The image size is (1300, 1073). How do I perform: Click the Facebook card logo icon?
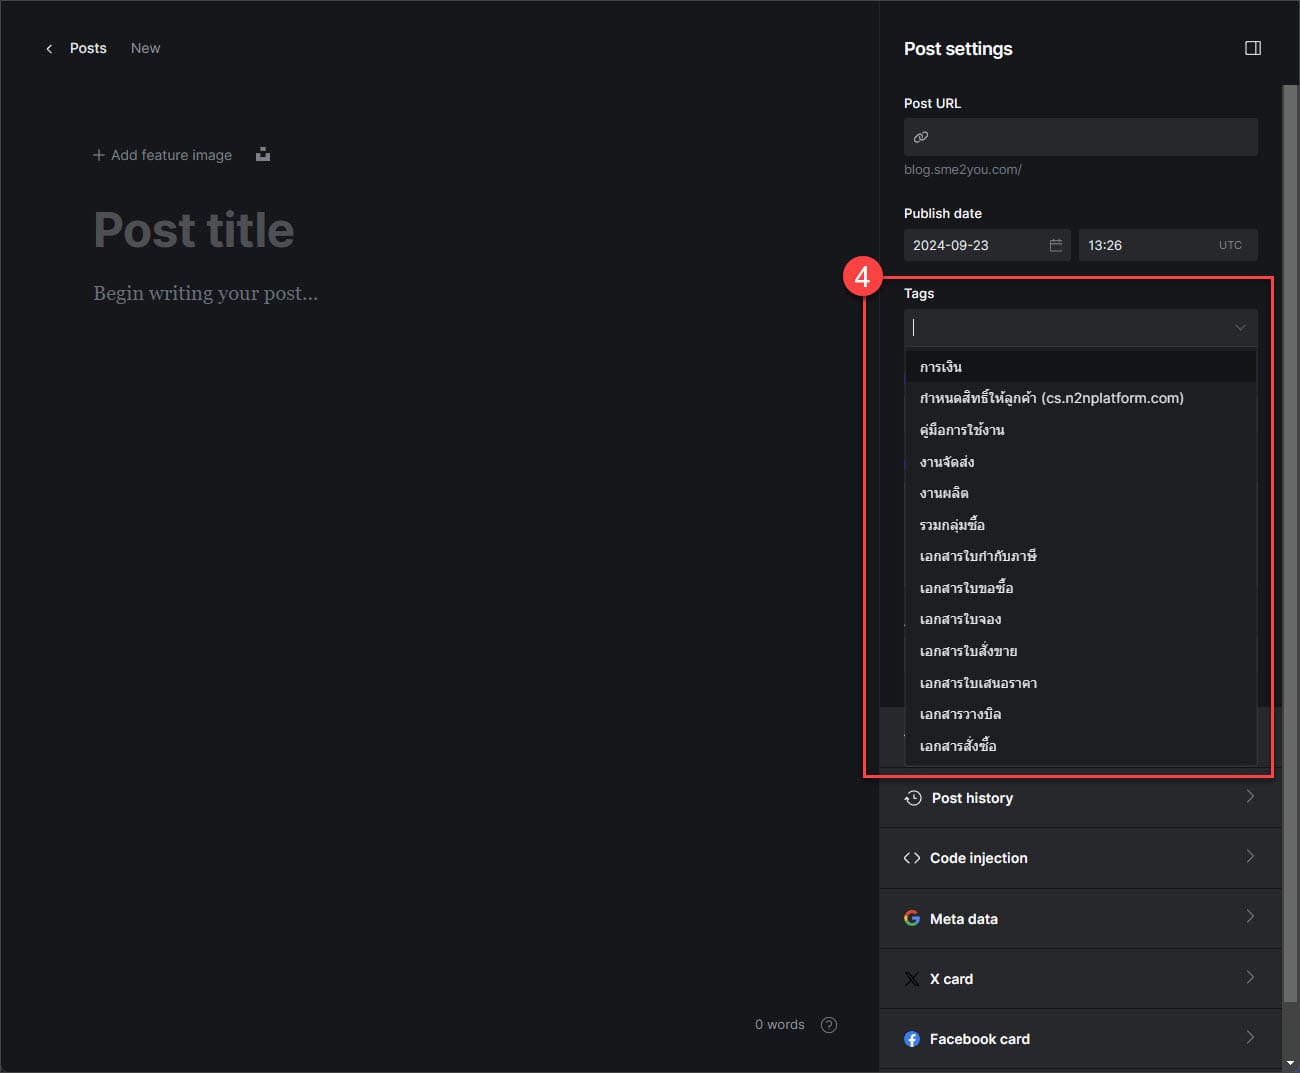point(912,1039)
